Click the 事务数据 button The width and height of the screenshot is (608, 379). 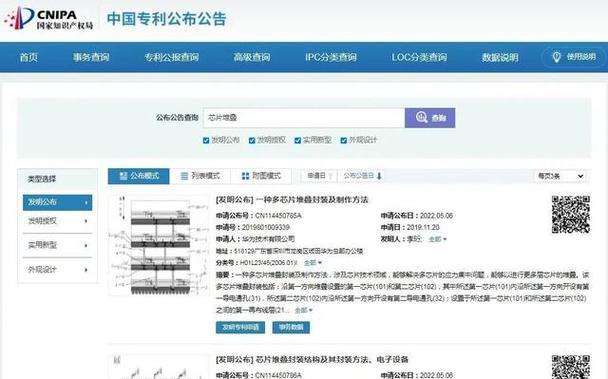point(291,327)
